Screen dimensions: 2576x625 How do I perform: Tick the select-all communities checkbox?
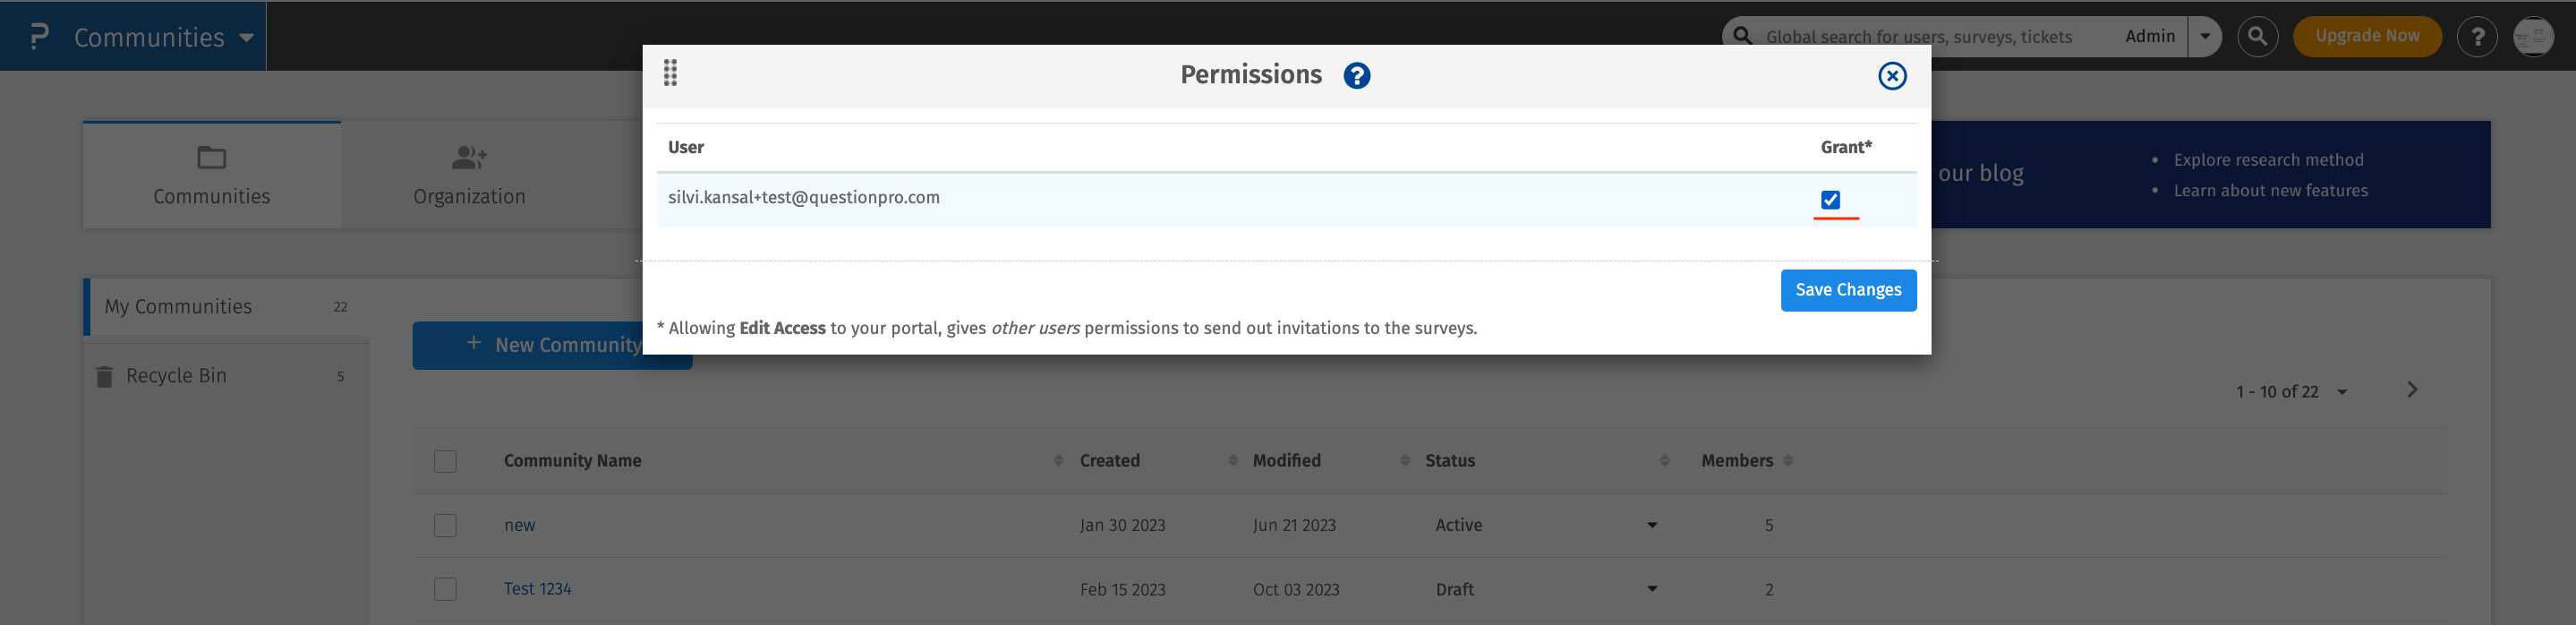[445, 461]
